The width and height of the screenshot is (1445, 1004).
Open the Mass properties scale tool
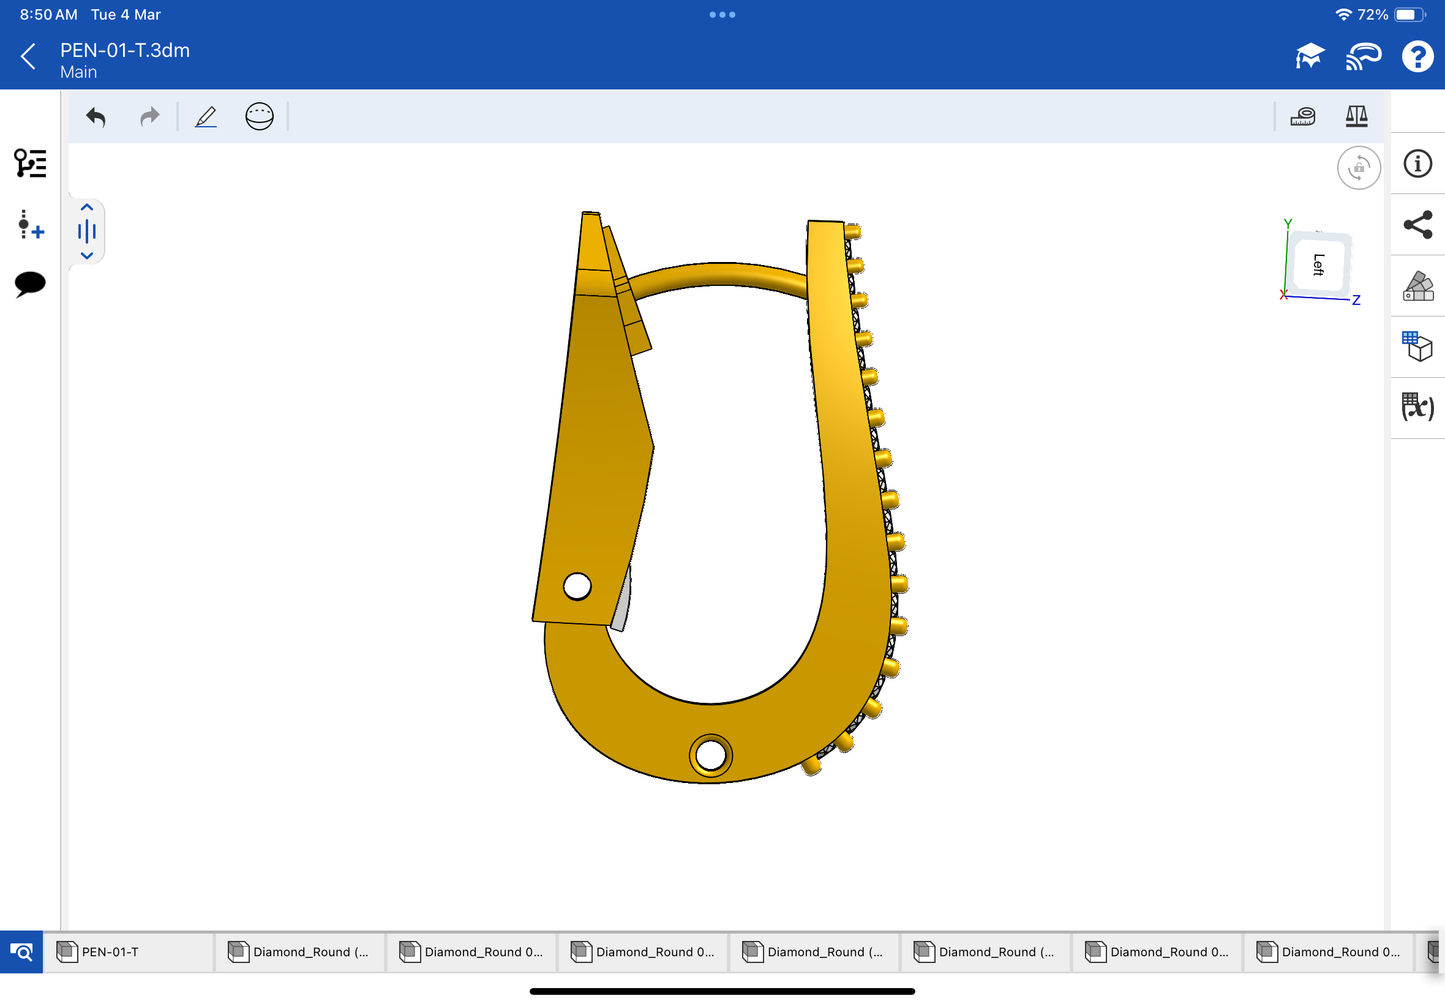[1356, 117]
